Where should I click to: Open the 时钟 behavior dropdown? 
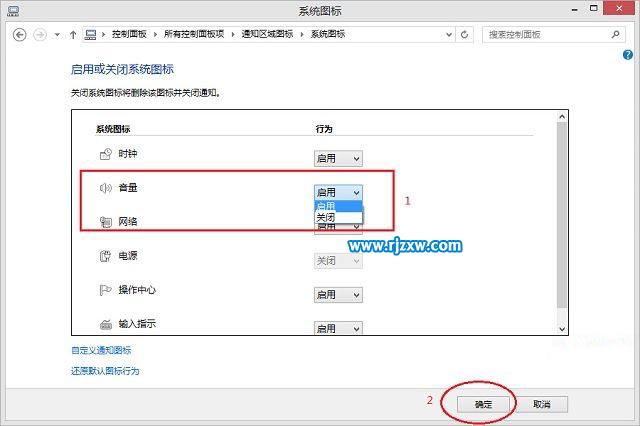pyautogui.click(x=338, y=158)
